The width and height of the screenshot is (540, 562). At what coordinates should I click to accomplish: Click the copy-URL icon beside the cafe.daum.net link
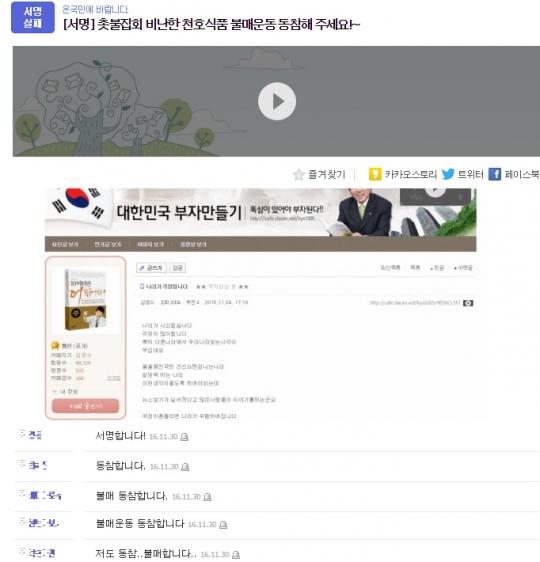tap(468, 303)
